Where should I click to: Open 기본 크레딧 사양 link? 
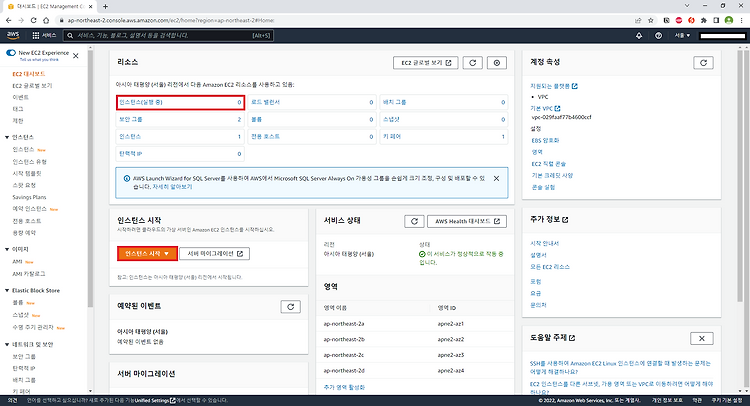click(x=552, y=176)
